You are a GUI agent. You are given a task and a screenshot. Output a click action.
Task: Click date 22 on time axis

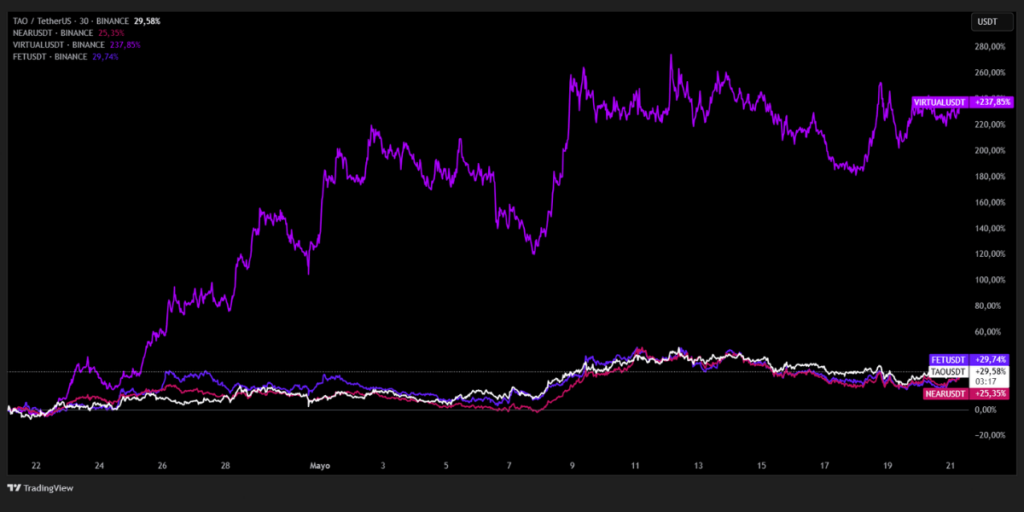click(36, 466)
